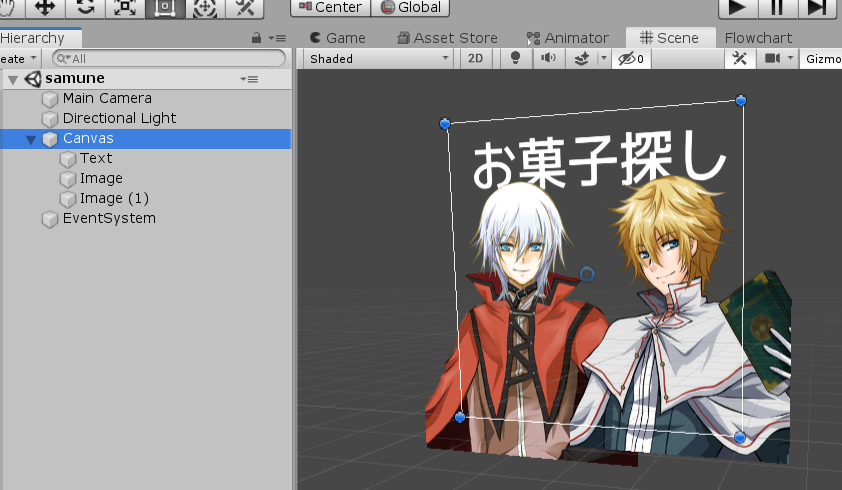Step one frame forward
The width and height of the screenshot is (842, 490).
pyautogui.click(x=817, y=8)
